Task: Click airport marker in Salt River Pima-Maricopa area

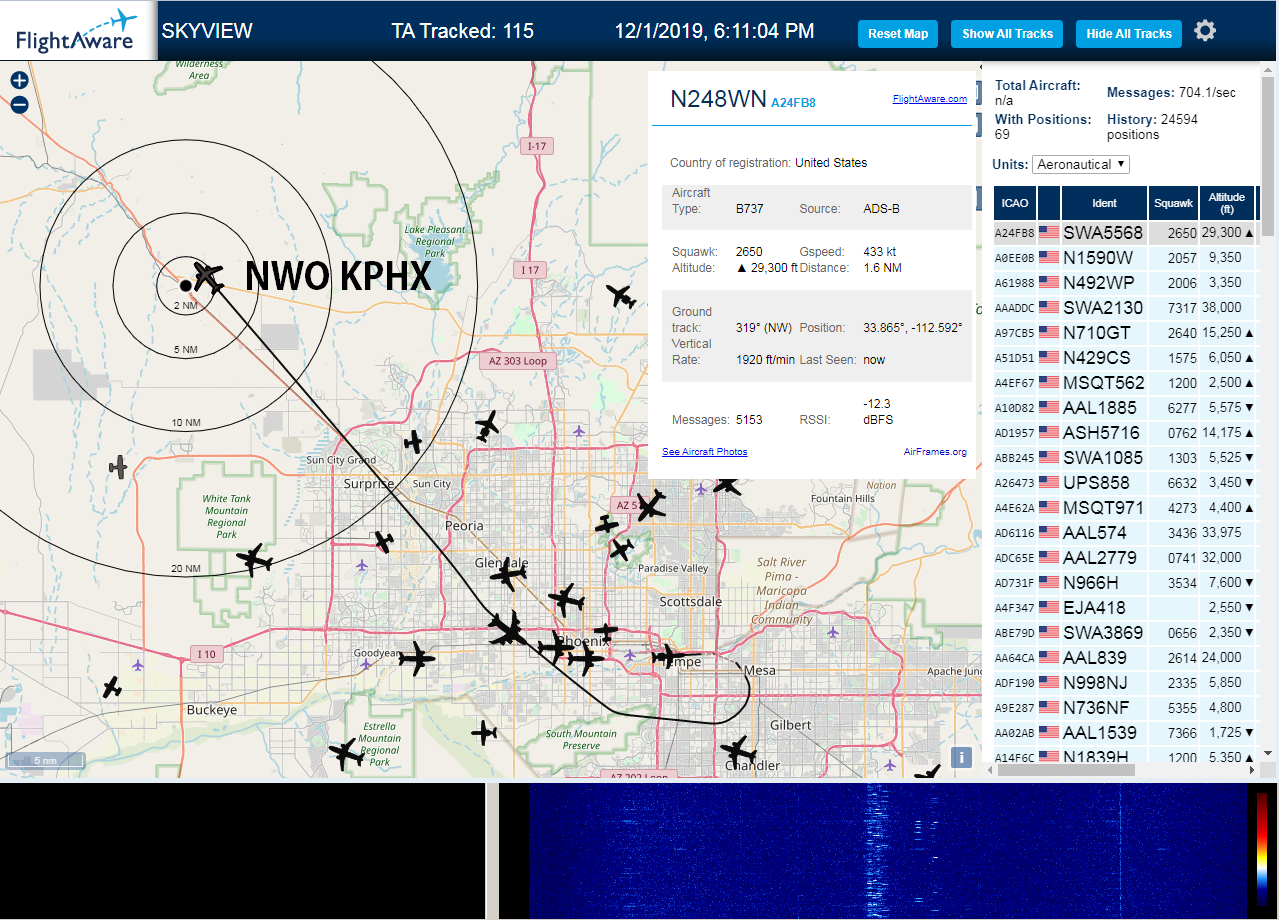Action: pyautogui.click(x=833, y=632)
